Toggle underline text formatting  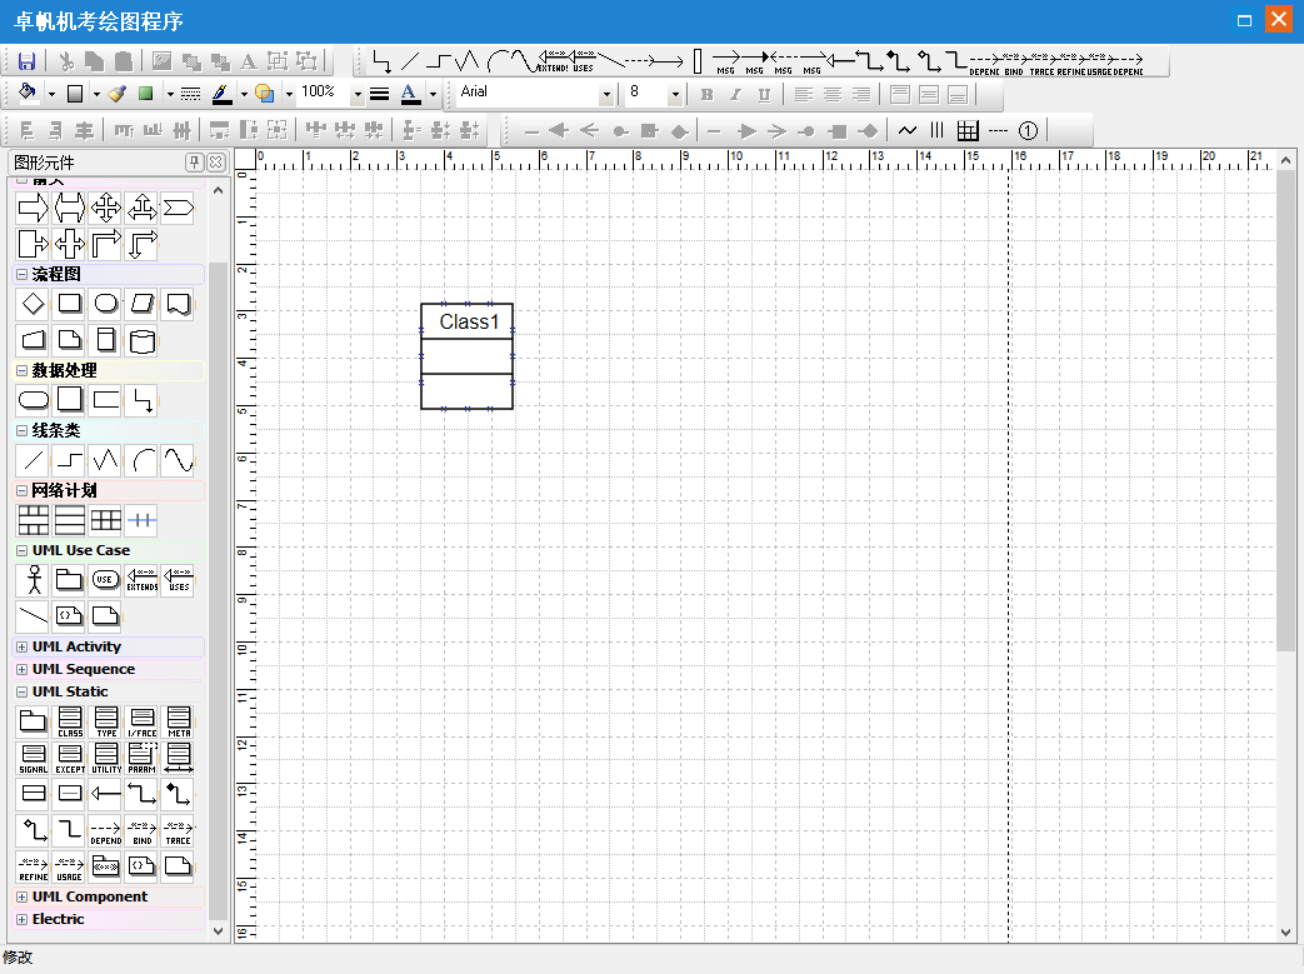(x=764, y=95)
